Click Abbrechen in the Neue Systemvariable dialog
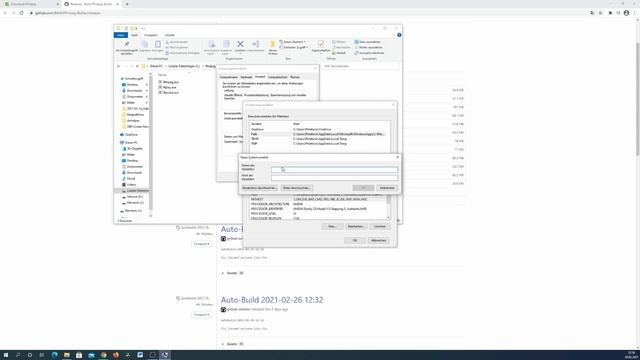The image size is (640, 360). 387,188
